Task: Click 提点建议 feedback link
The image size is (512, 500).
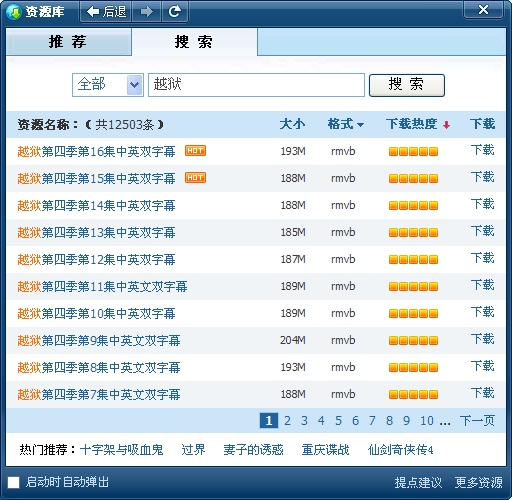Action: 418,482
